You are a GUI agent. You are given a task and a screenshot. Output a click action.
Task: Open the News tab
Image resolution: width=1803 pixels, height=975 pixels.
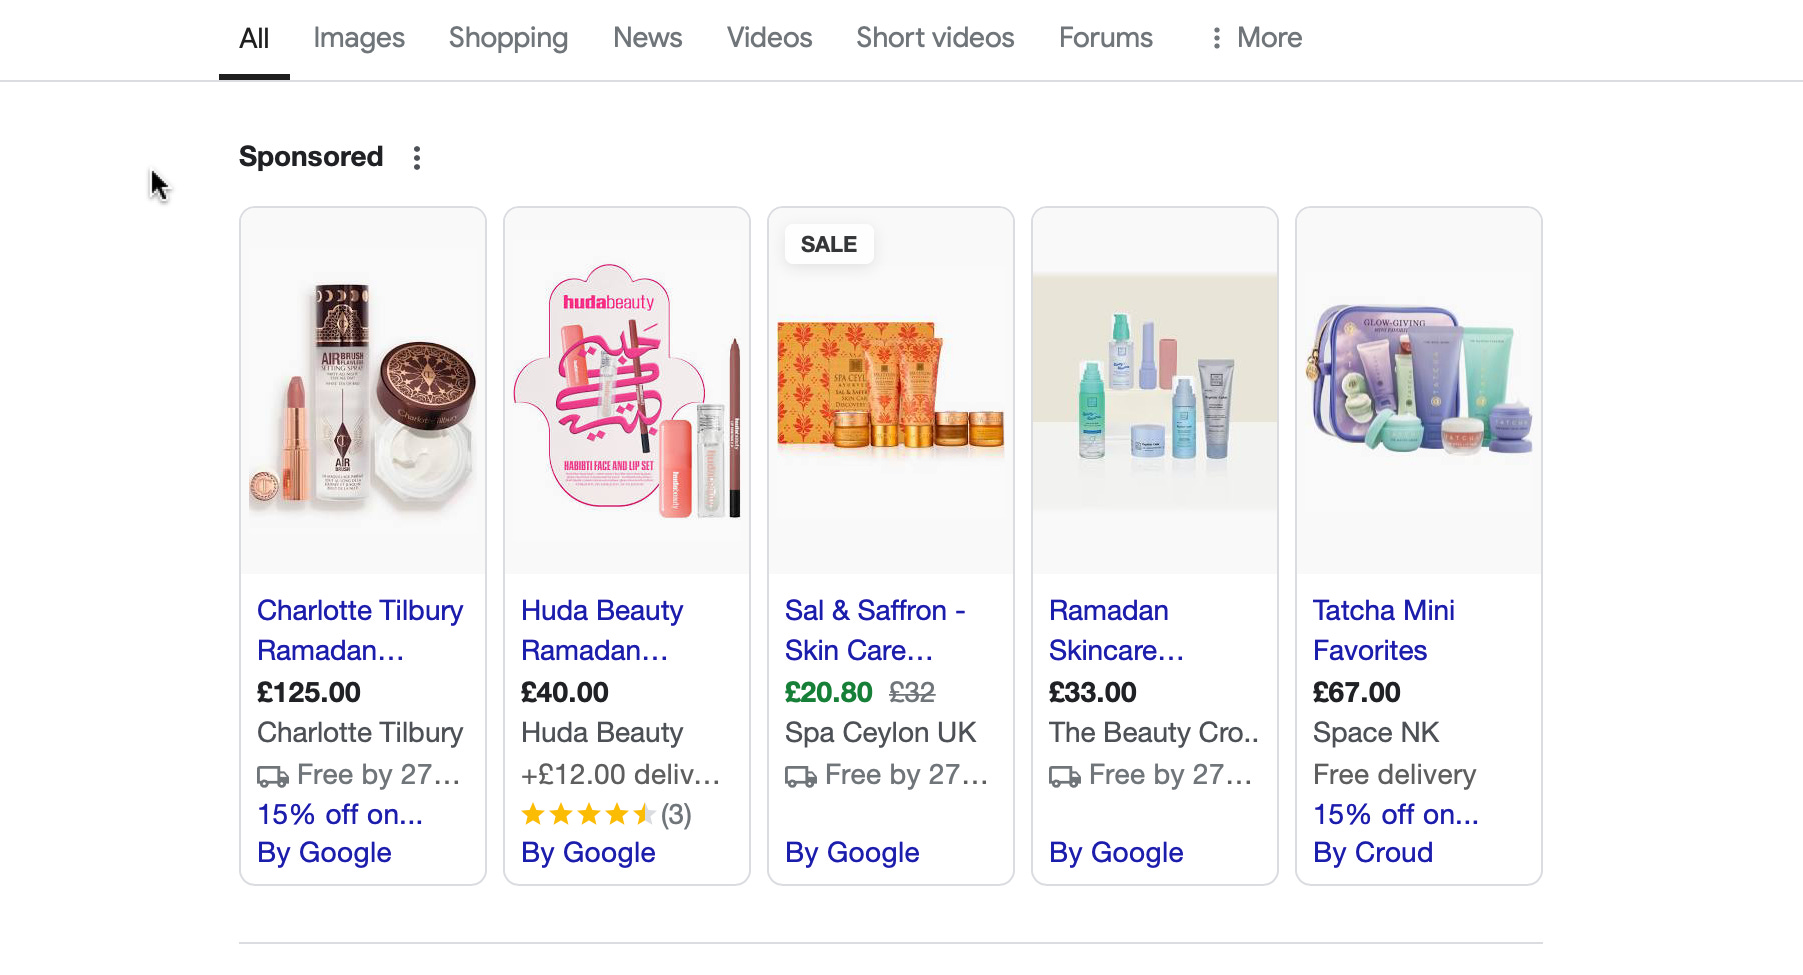coord(648,38)
